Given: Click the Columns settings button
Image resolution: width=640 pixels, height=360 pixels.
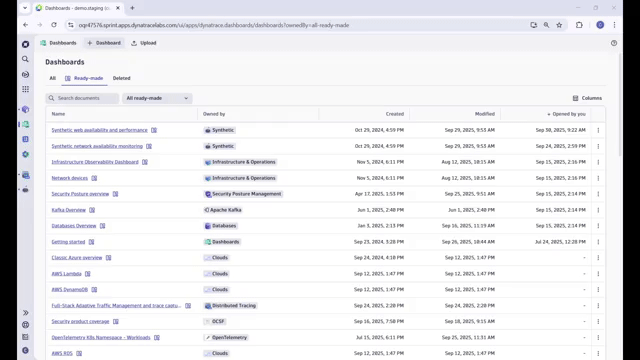Looking at the screenshot, I should [587, 98].
